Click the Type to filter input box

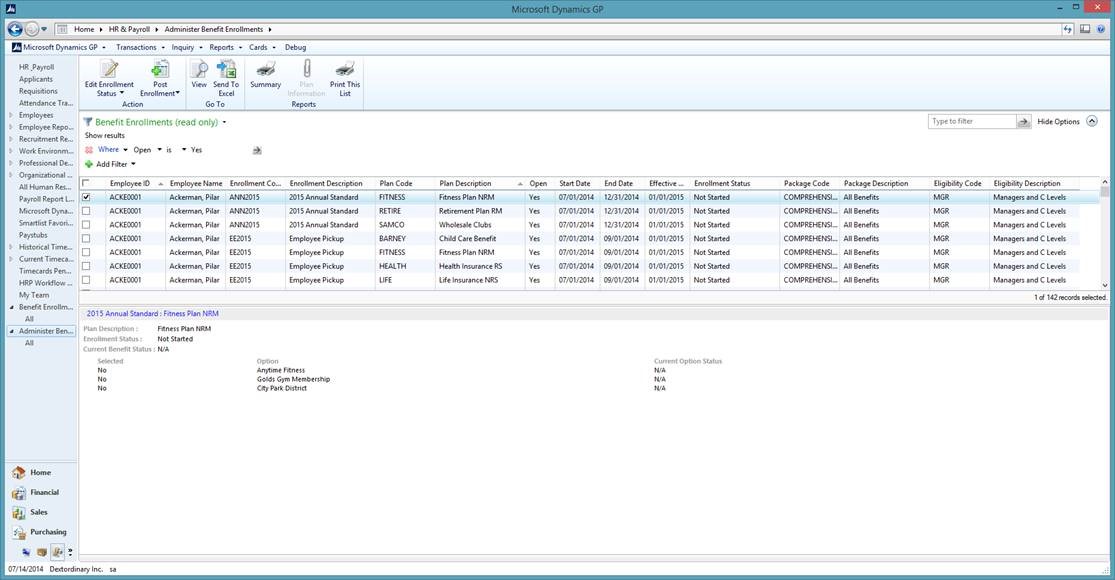(971, 122)
